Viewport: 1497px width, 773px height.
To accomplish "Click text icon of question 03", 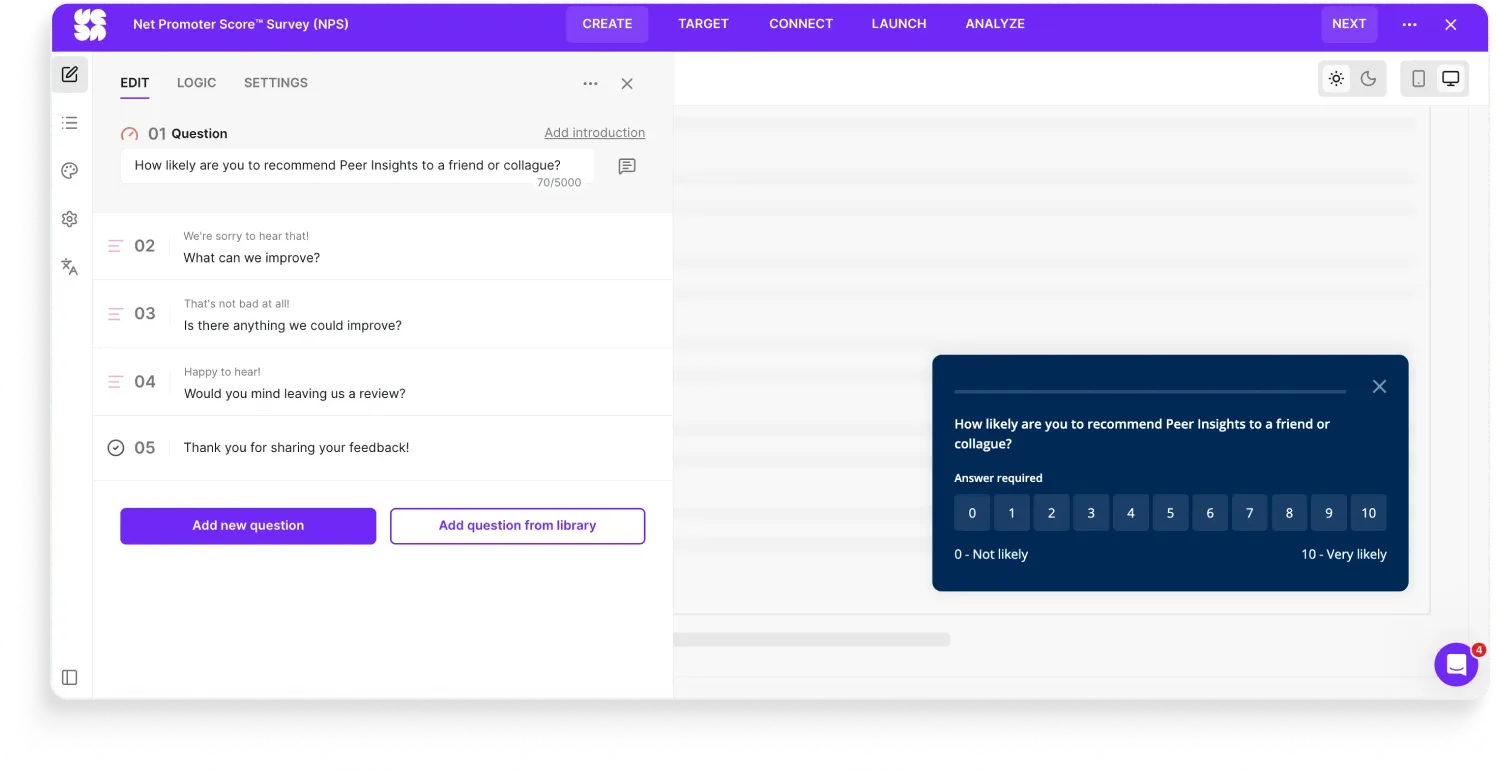I will pos(116,314).
